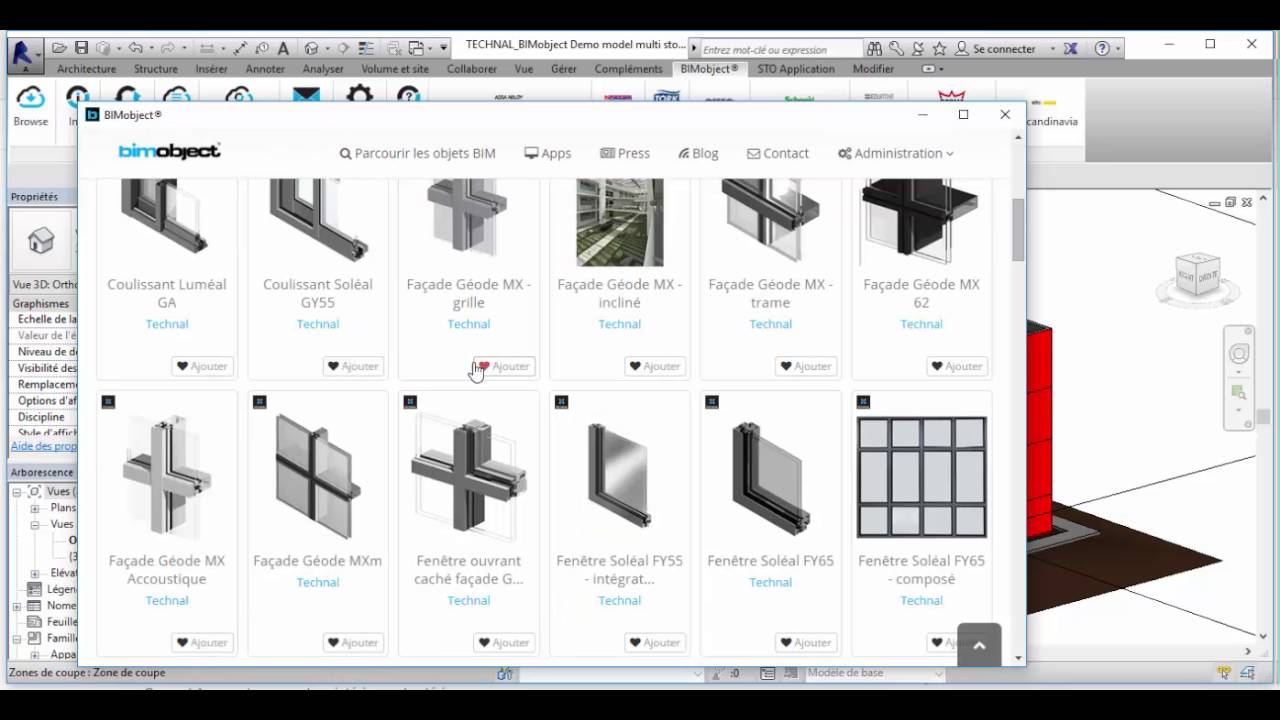1280x720 pixels.
Task: Click the crown brand logo in ribbon
Action: tap(951, 96)
